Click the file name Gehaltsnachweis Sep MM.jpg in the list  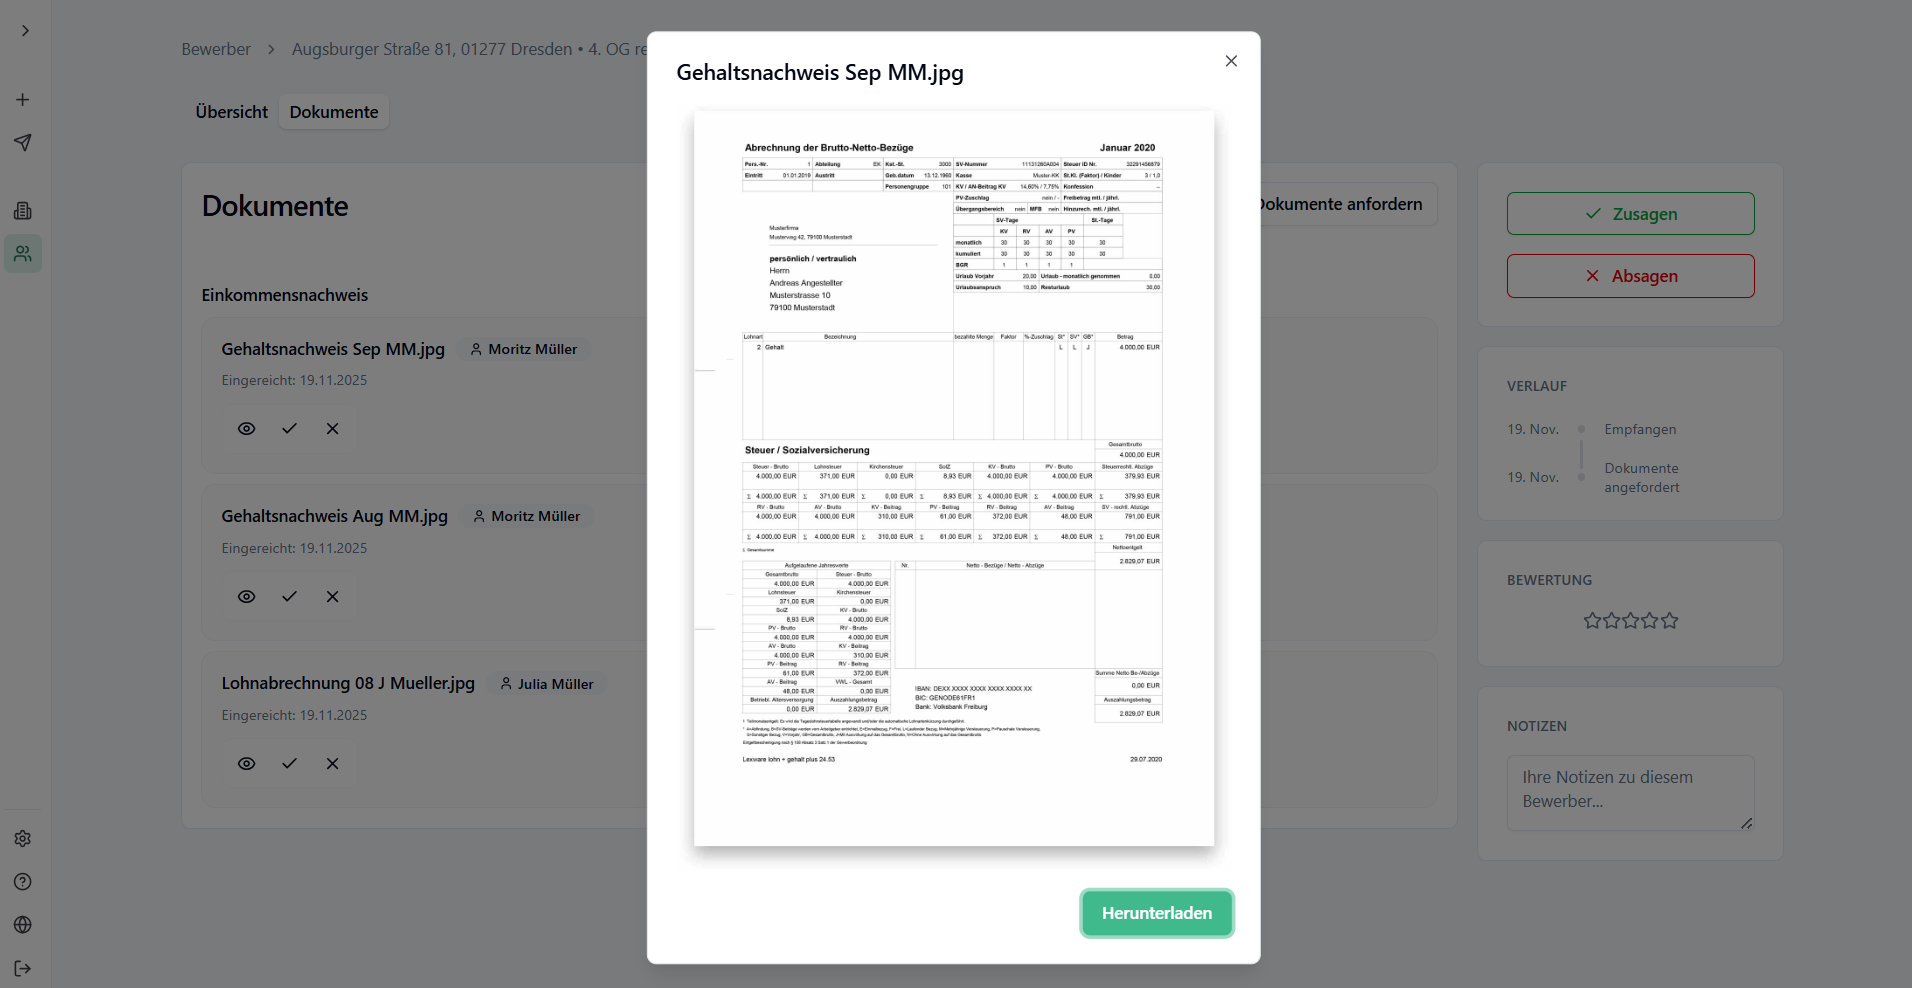click(x=333, y=349)
